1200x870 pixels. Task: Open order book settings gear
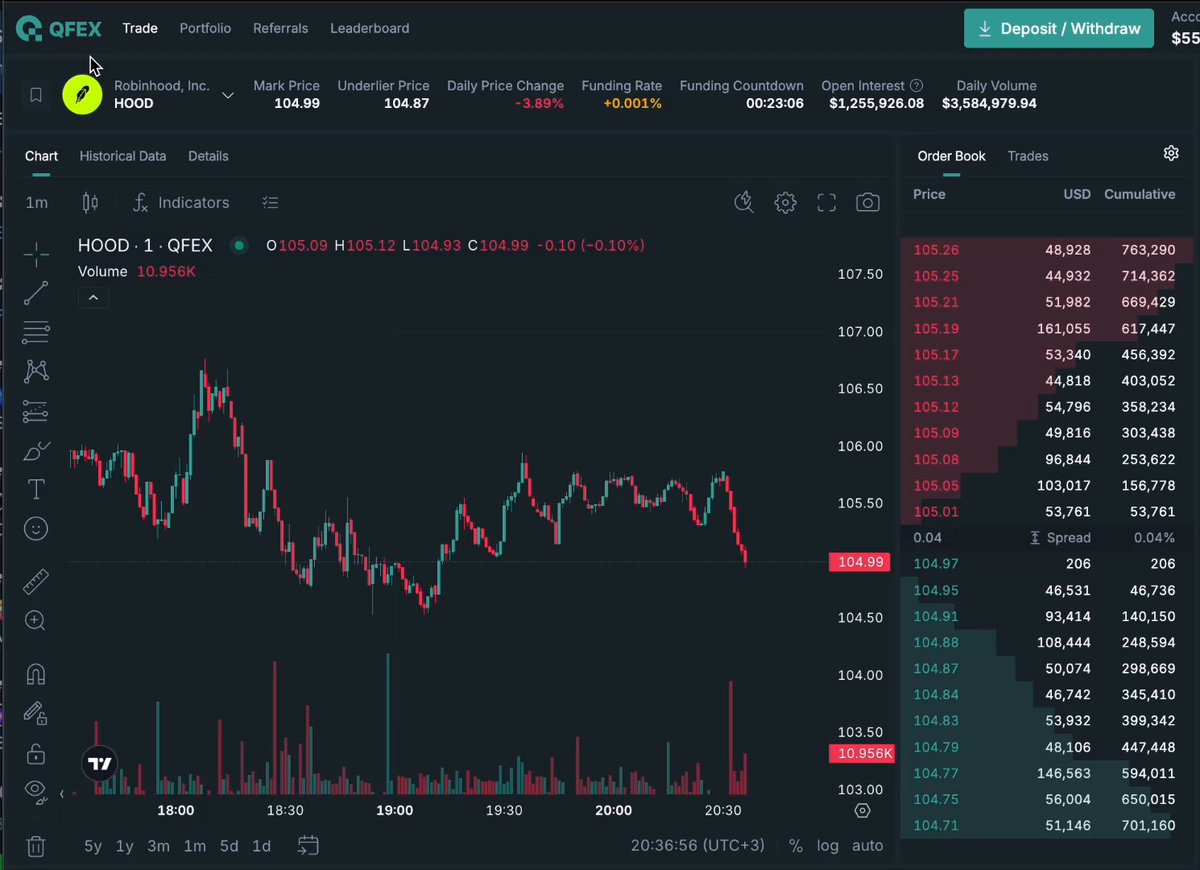coord(1171,154)
